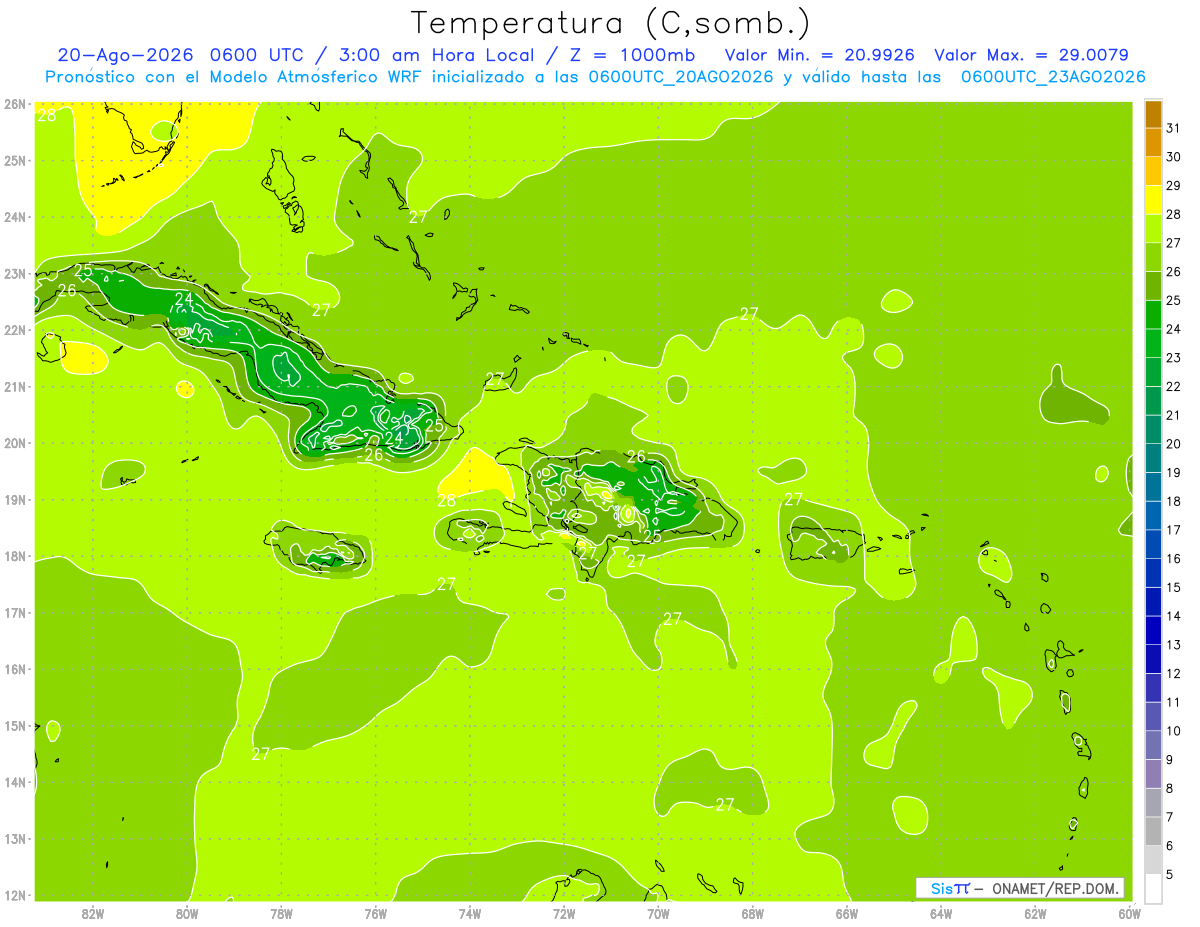Click the "64W" longitude axis label

[x=941, y=912]
